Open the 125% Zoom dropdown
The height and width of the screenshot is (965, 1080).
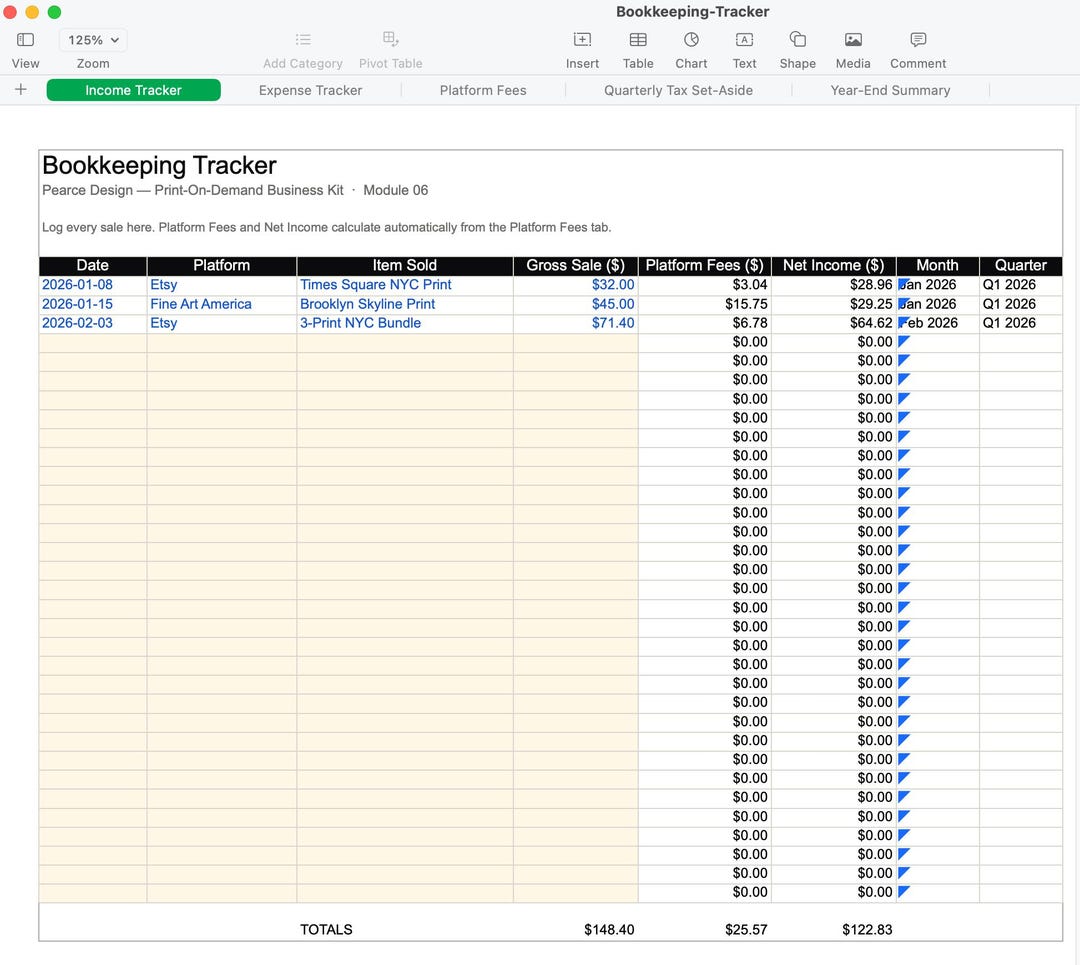coord(93,40)
